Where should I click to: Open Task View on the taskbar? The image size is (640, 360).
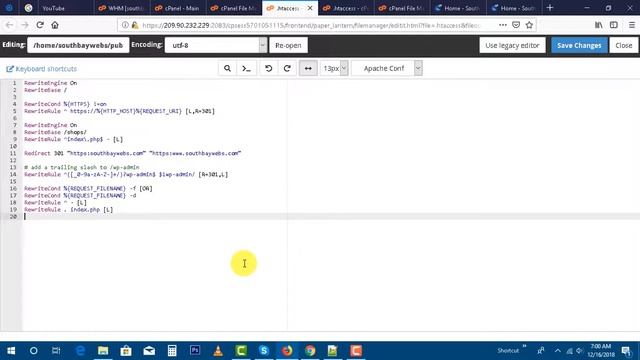coord(56,351)
